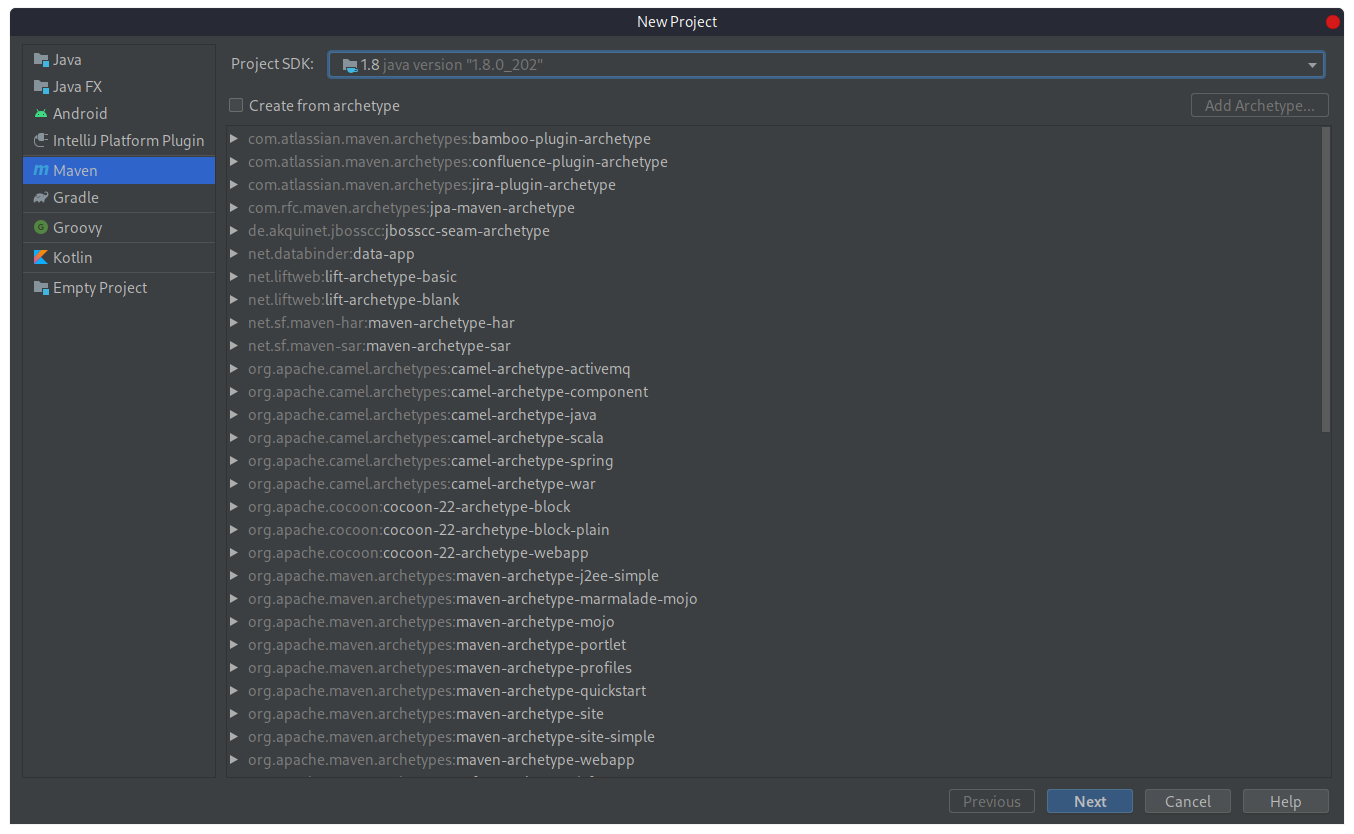Image resolution: width=1354 pixels, height=834 pixels.
Task: Select the Empty Project icon
Action: (x=40, y=287)
